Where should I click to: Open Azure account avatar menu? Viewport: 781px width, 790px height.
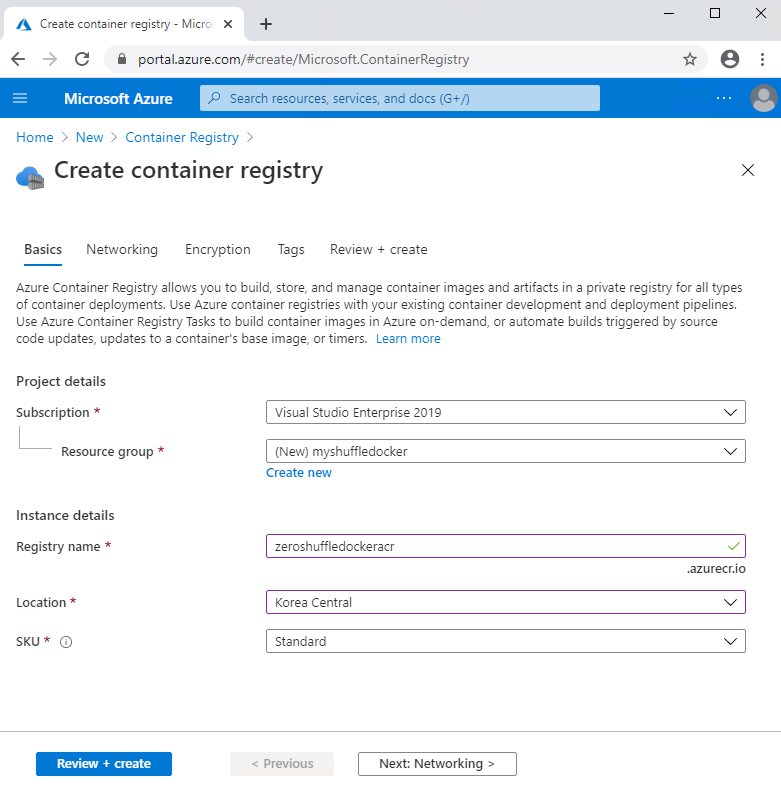pyautogui.click(x=763, y=98)
